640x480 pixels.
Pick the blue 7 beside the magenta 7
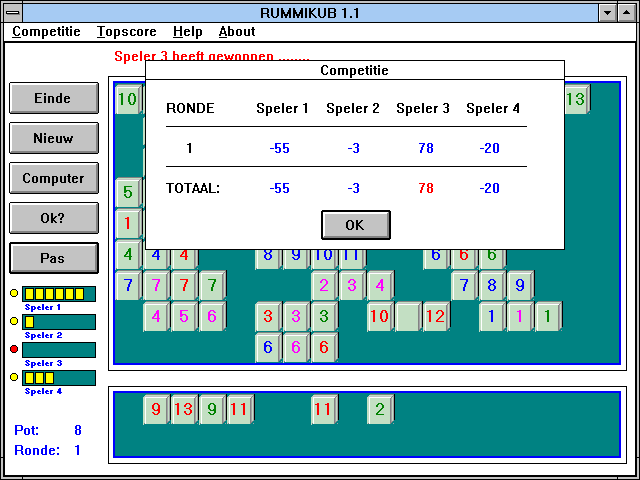[x=129, y=285]
